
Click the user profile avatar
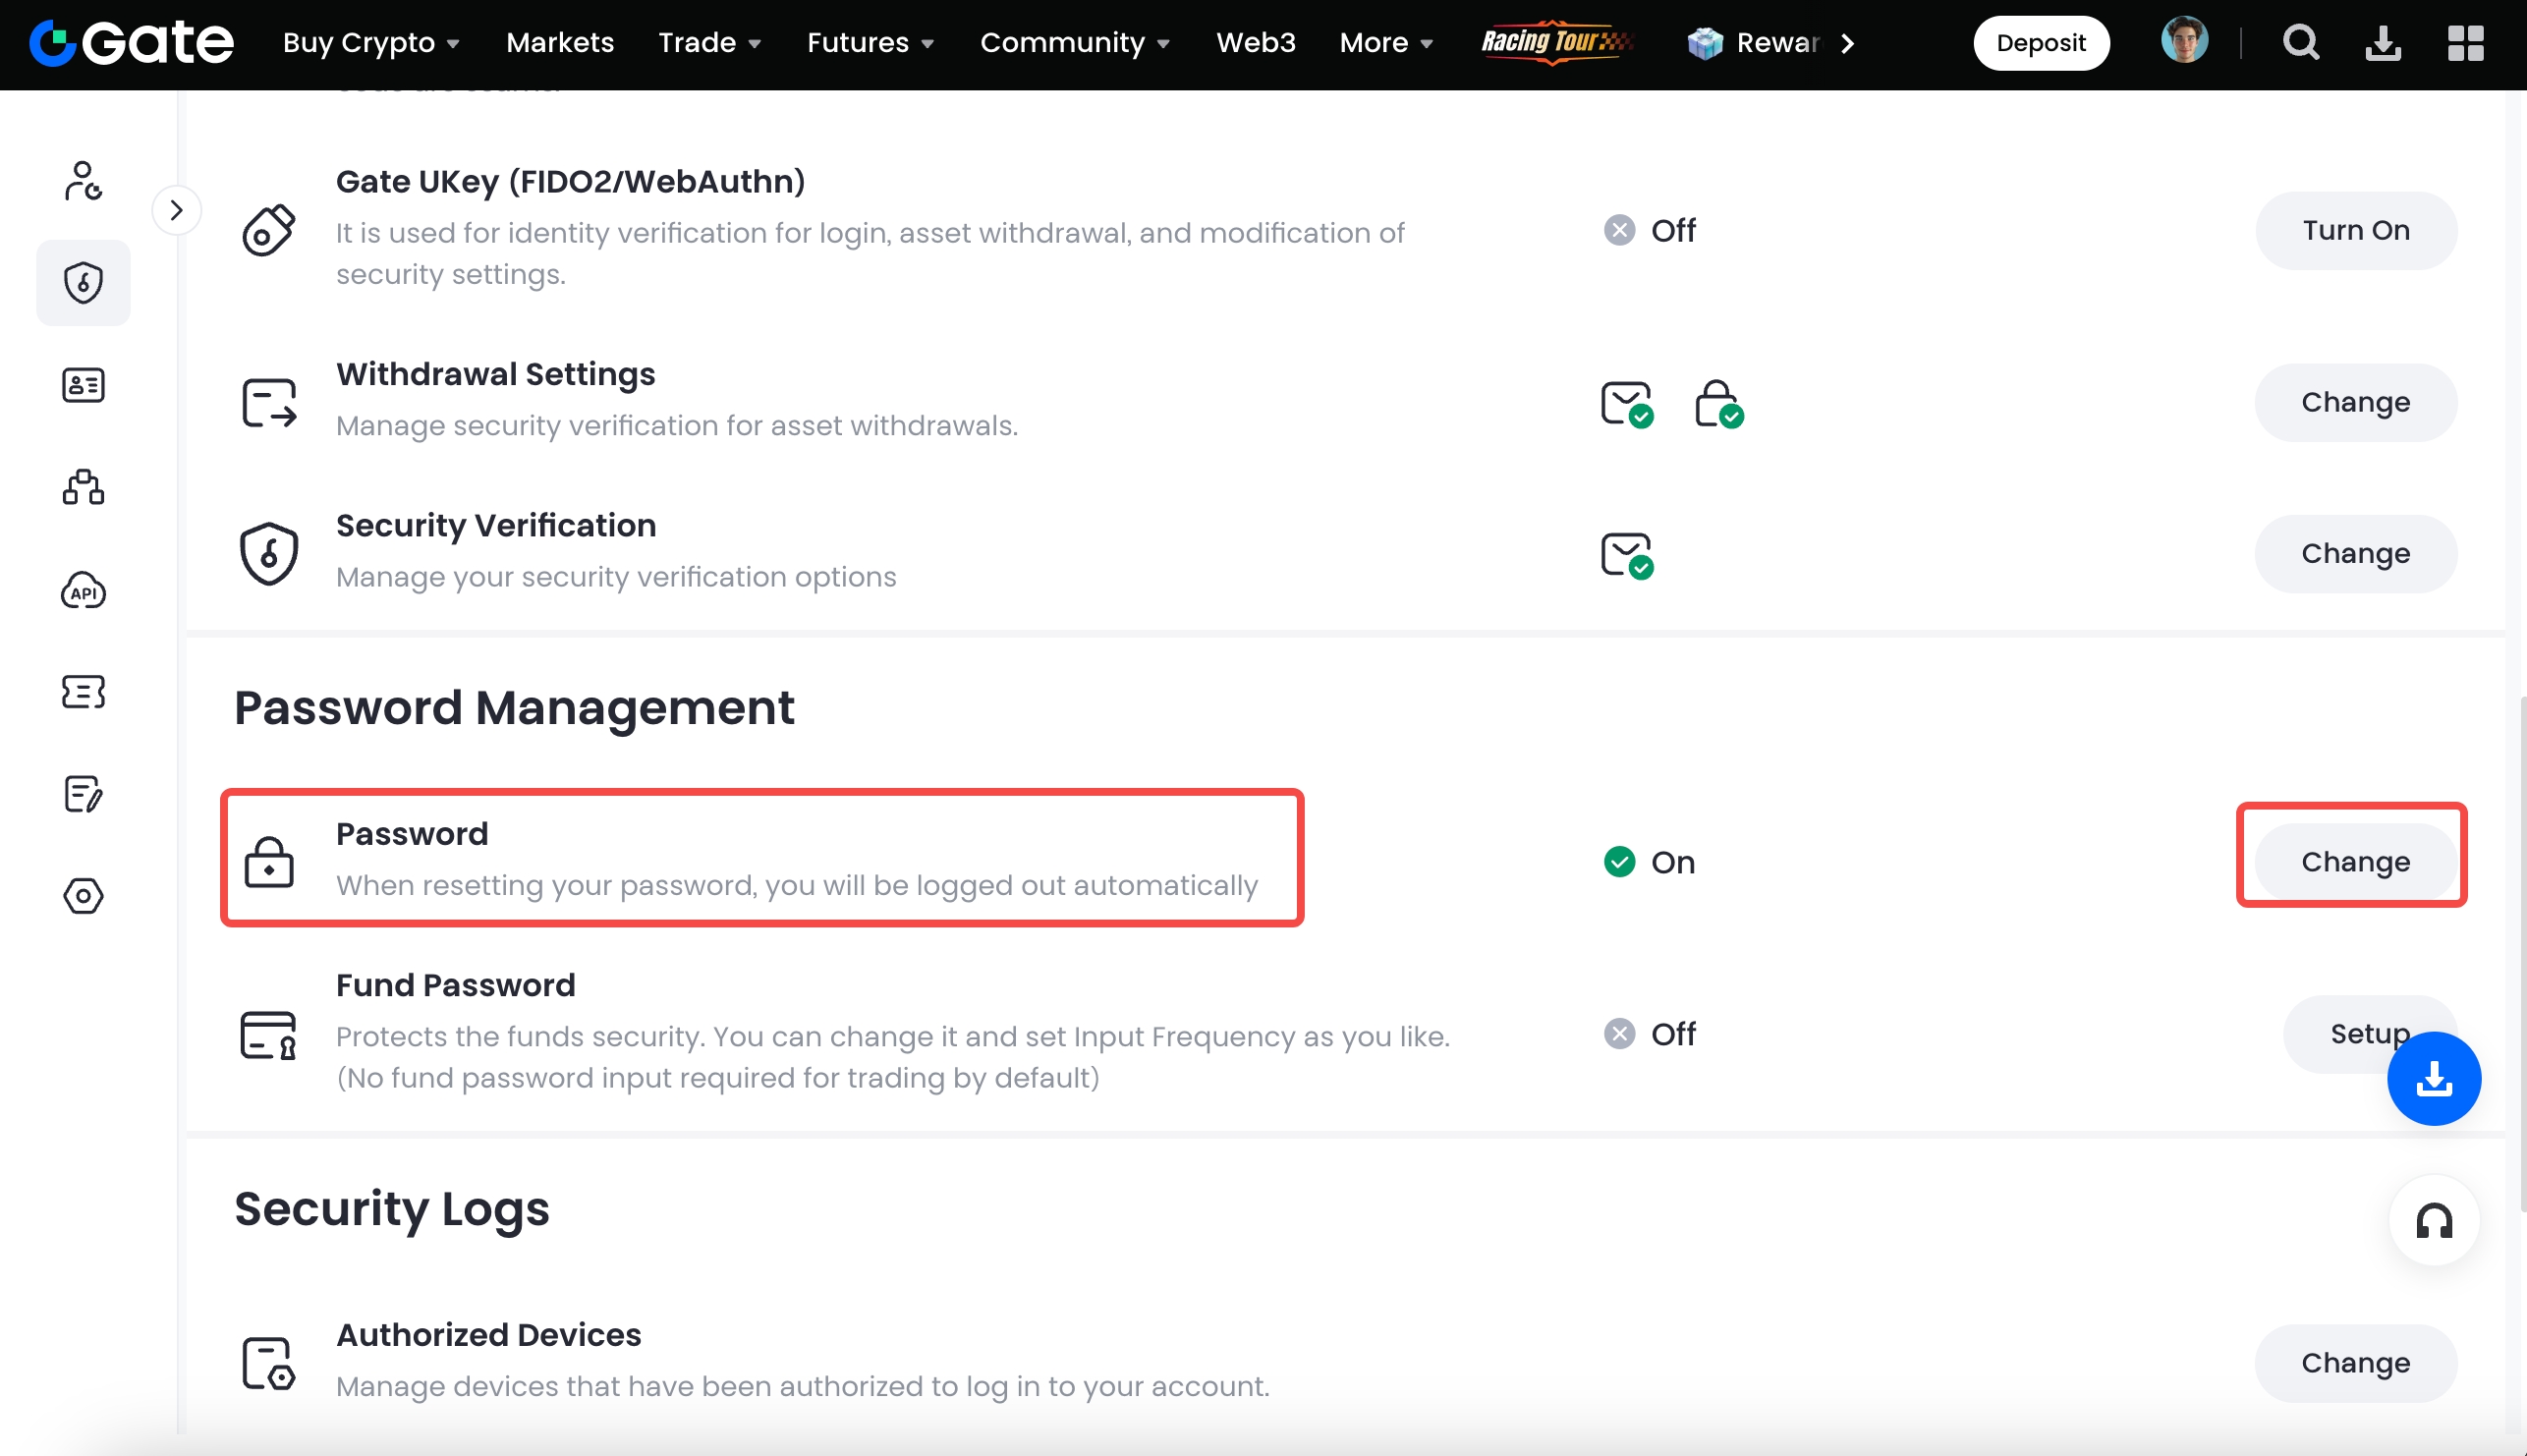point(2184,41)
